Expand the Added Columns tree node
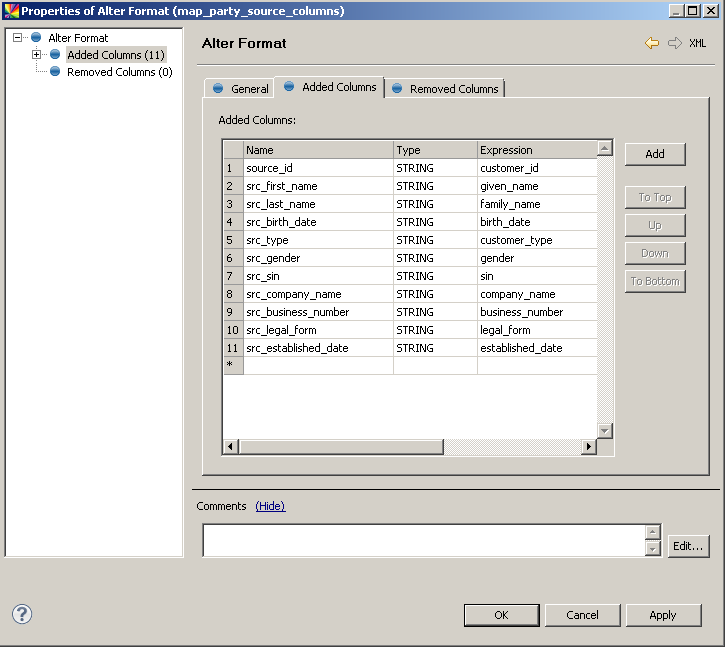This screenshot has width=725, height=647. coord(37,55)
